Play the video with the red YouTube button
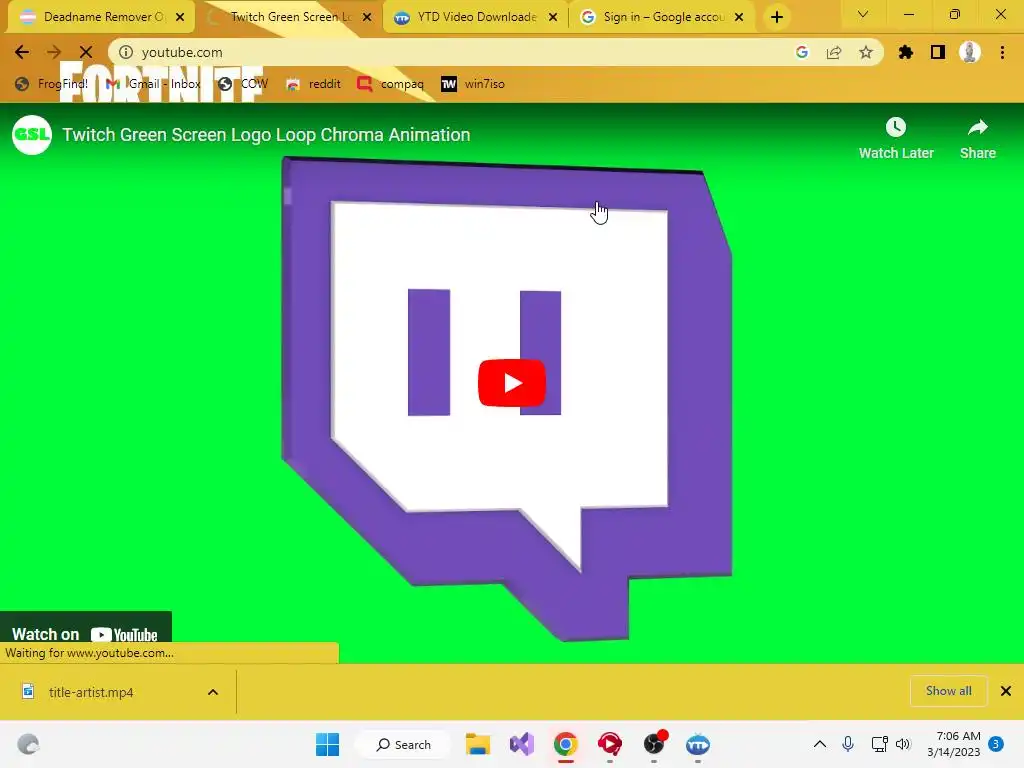Screen dimensions: 1024x768 pyautogui.click(x=511, y=383)
